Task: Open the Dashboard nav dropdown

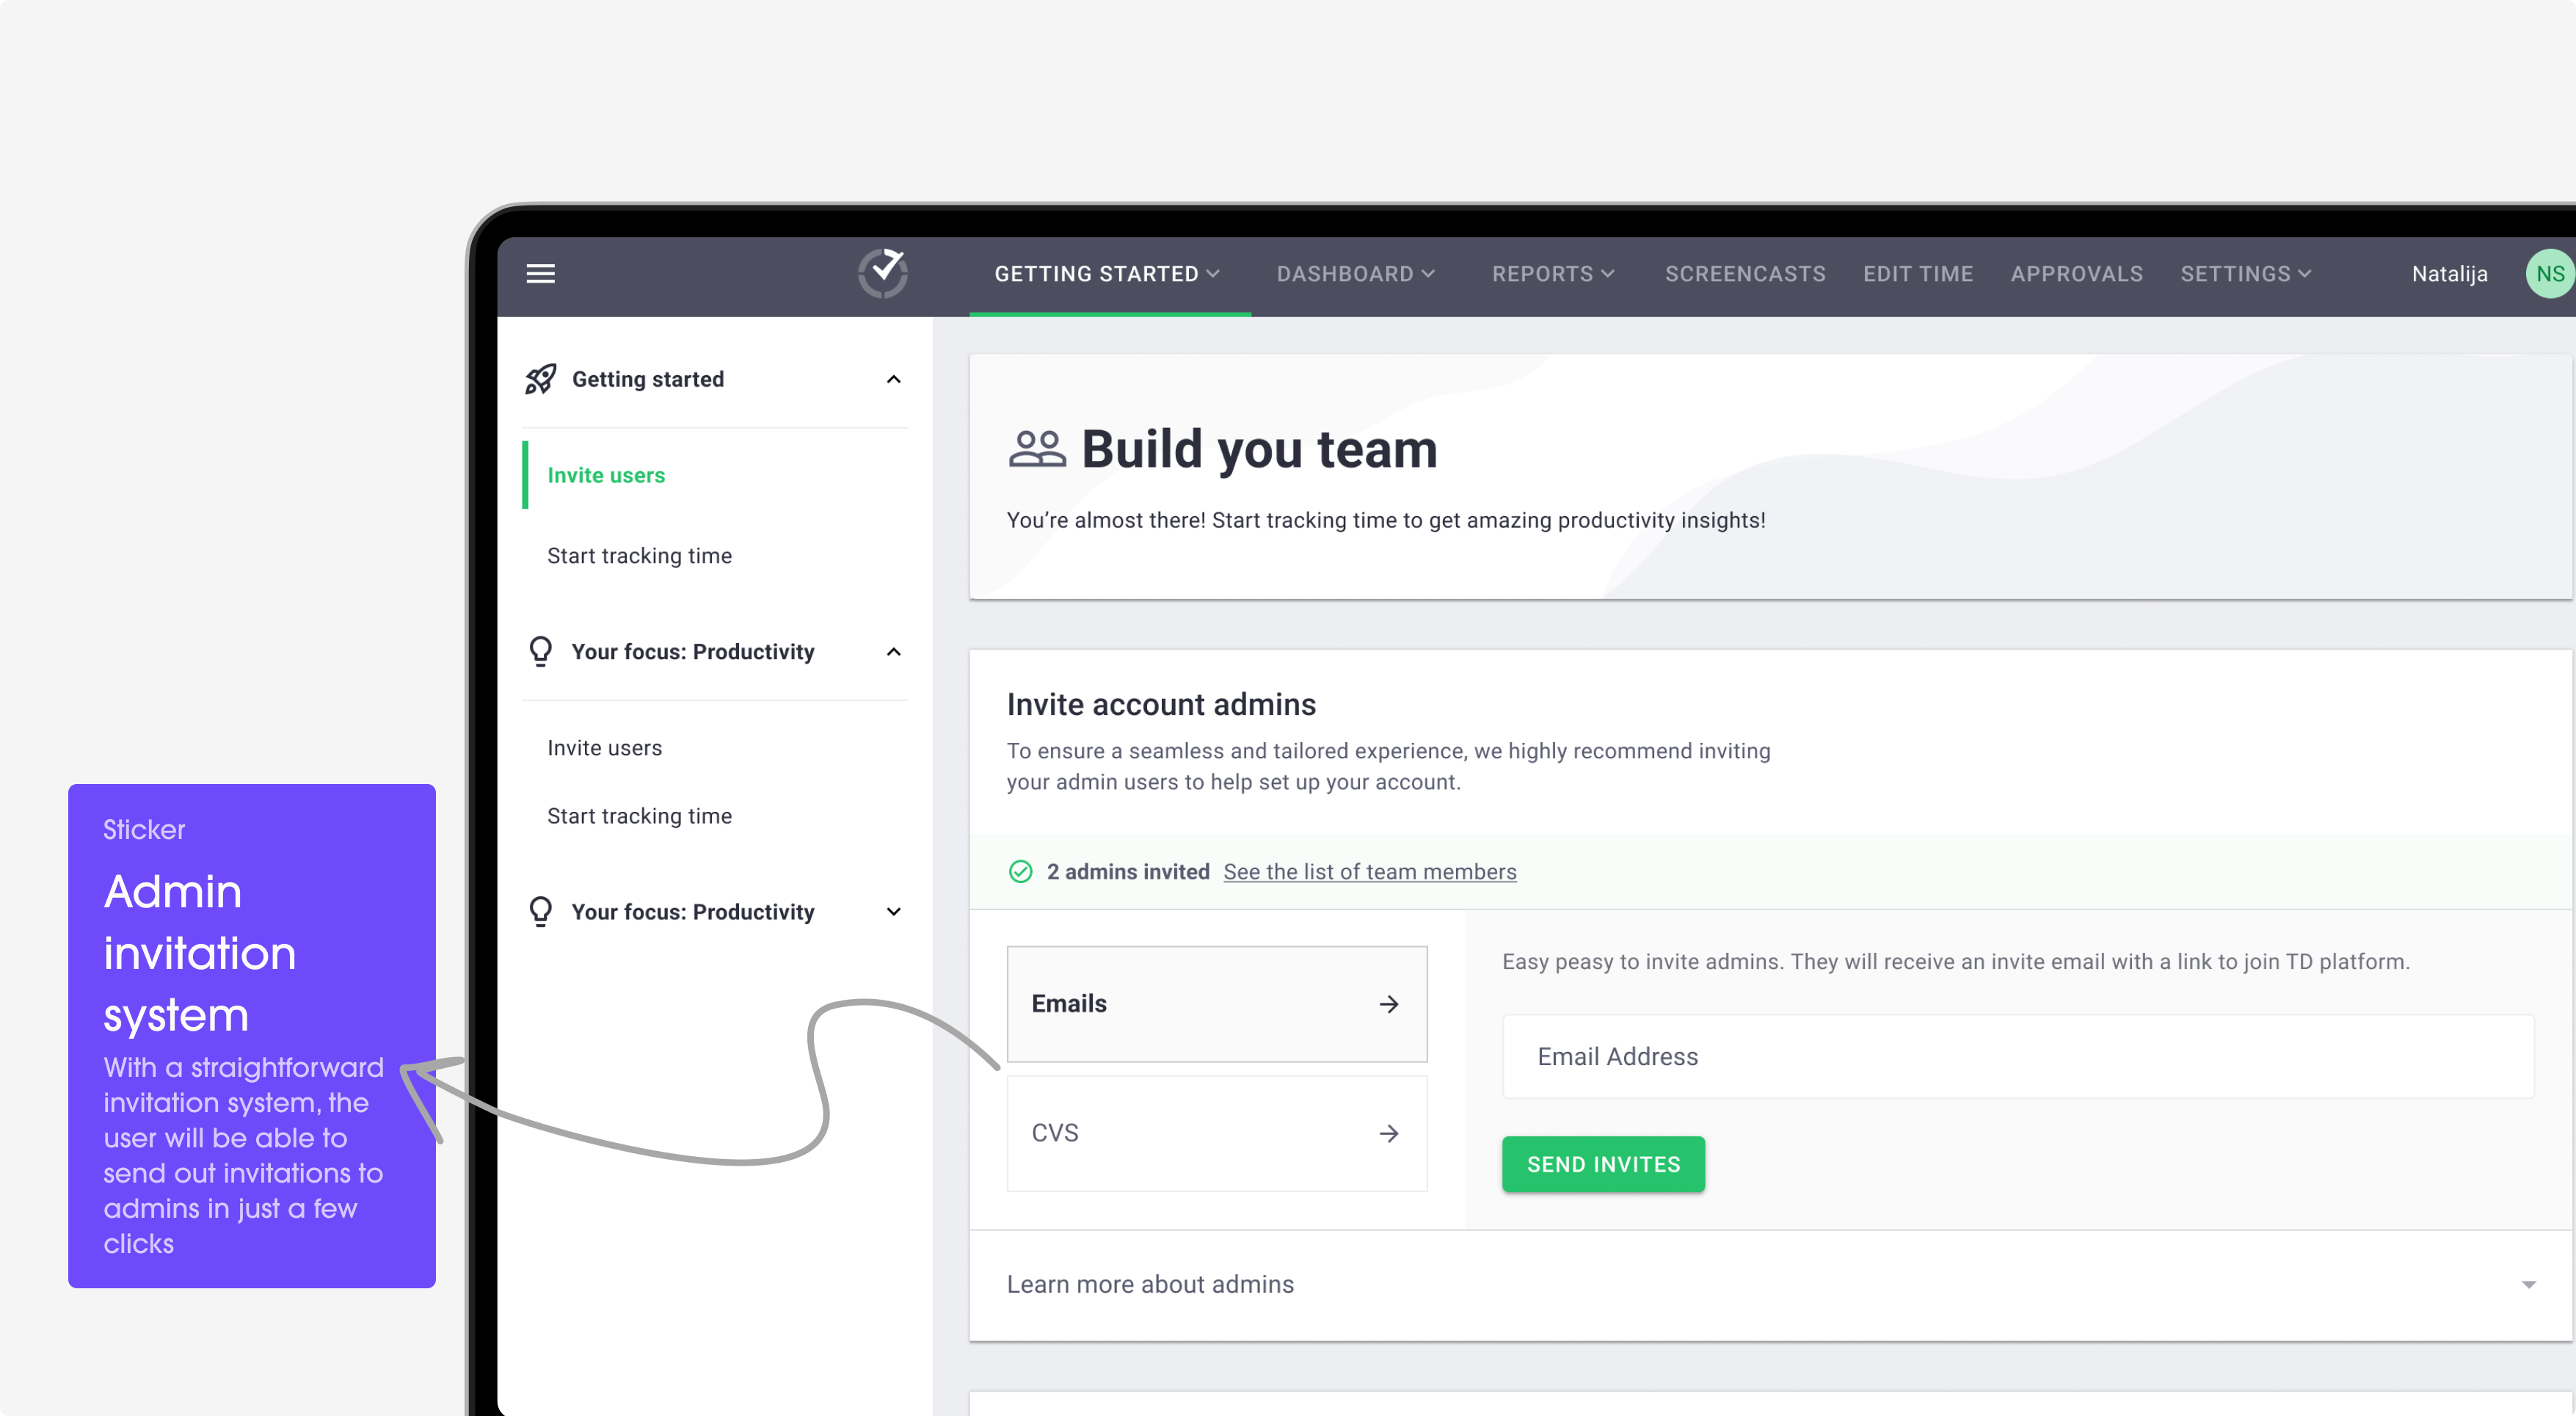Action: (x=1355, y=274)
